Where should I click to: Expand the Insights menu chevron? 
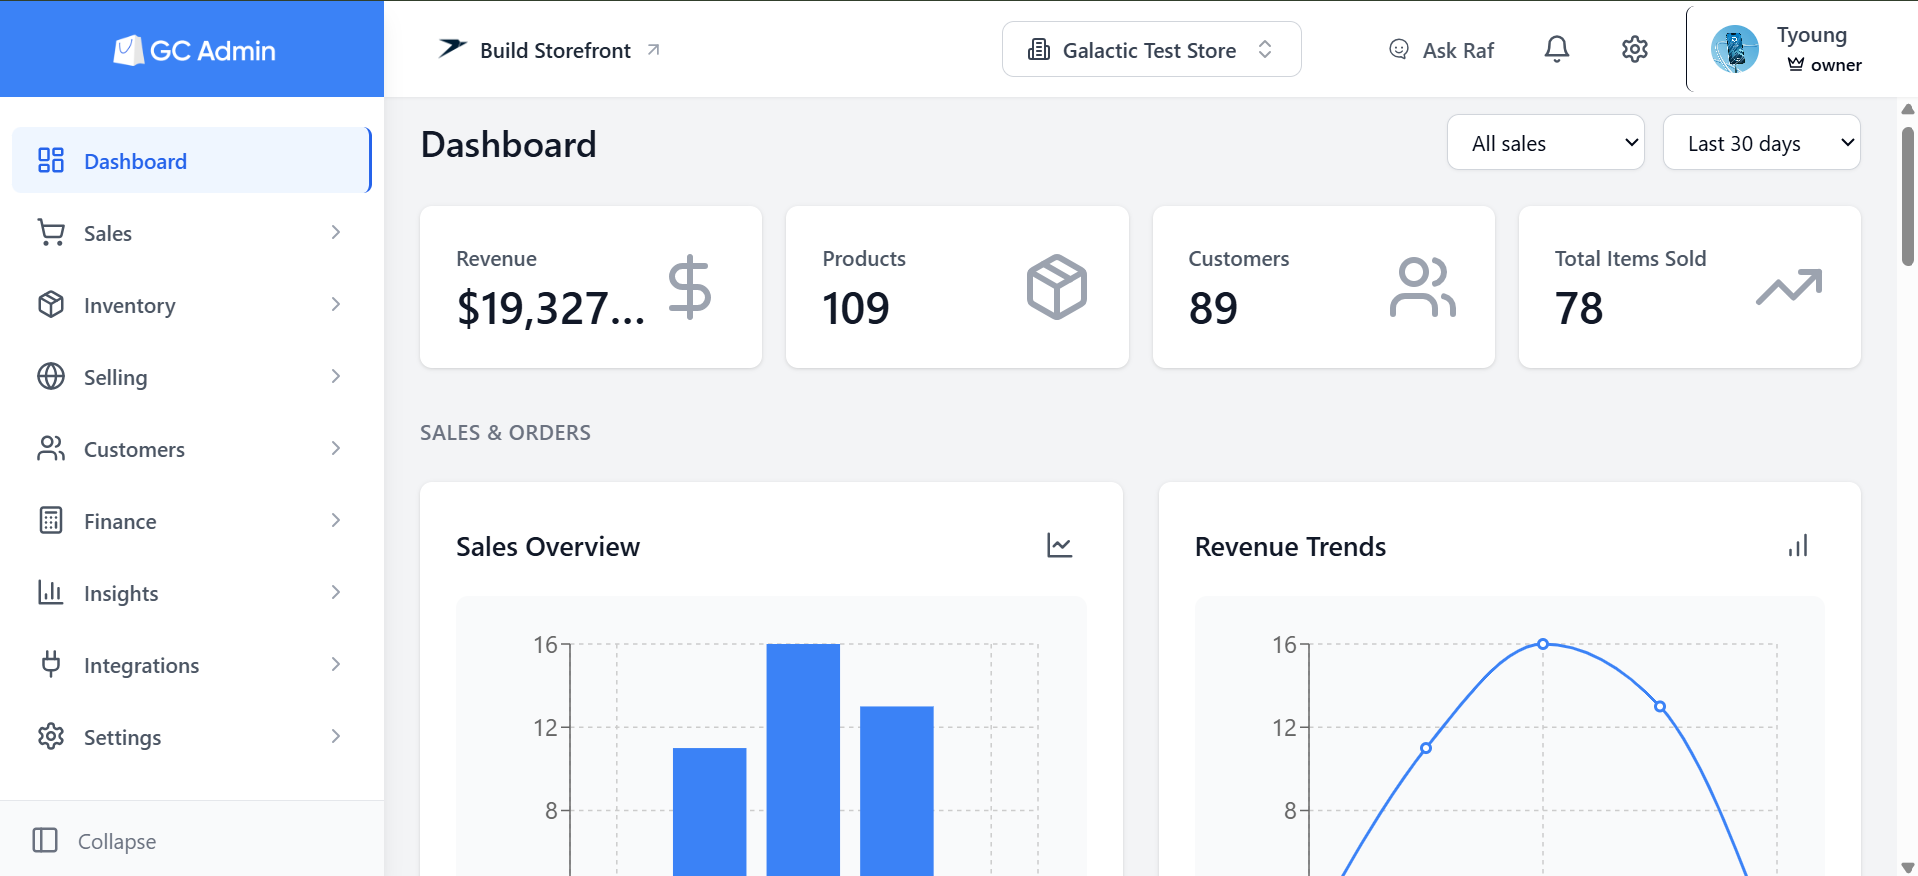coord(336,592)
